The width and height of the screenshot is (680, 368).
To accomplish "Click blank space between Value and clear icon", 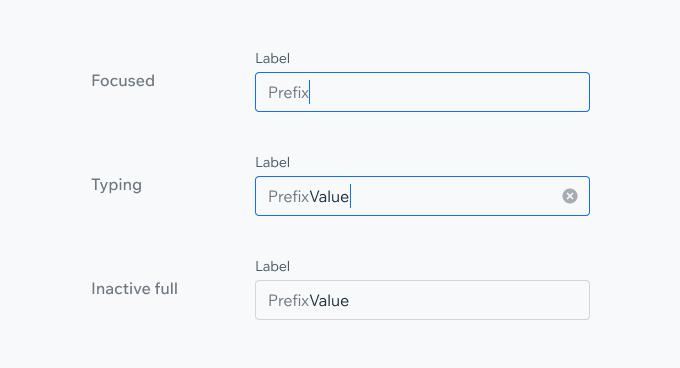I will pyautogui.click(x=456, y=196).
